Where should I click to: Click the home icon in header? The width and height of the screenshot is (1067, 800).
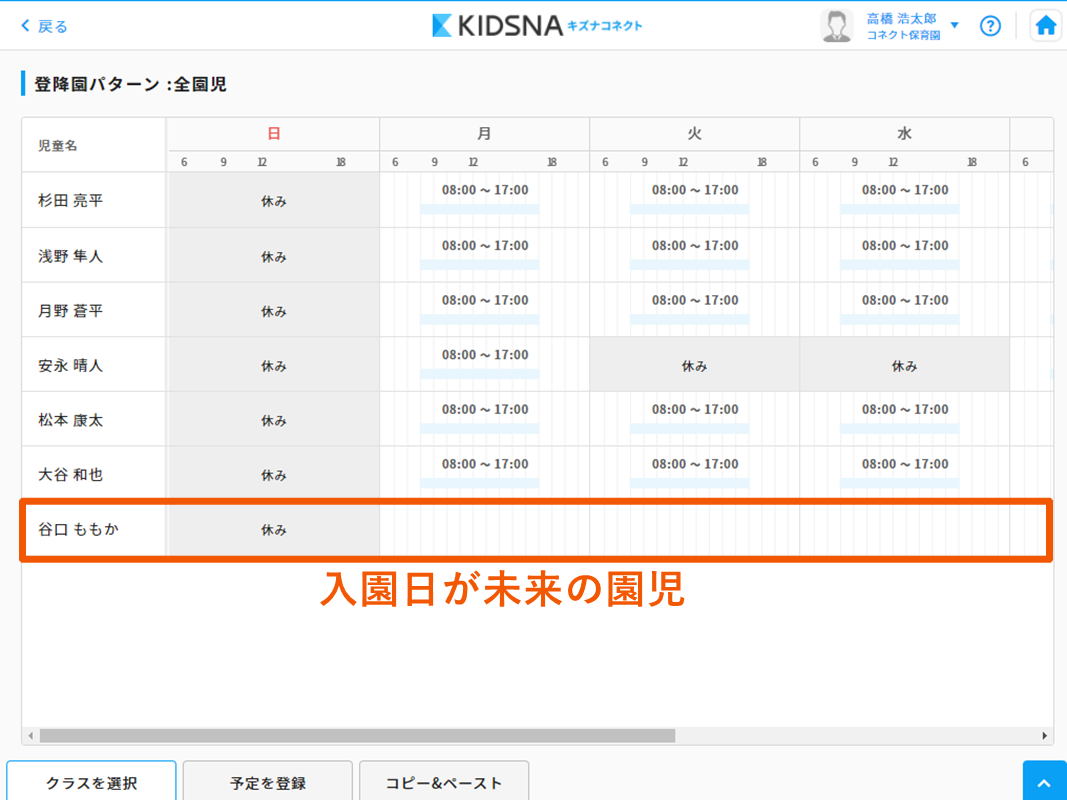coord(1045,26)
